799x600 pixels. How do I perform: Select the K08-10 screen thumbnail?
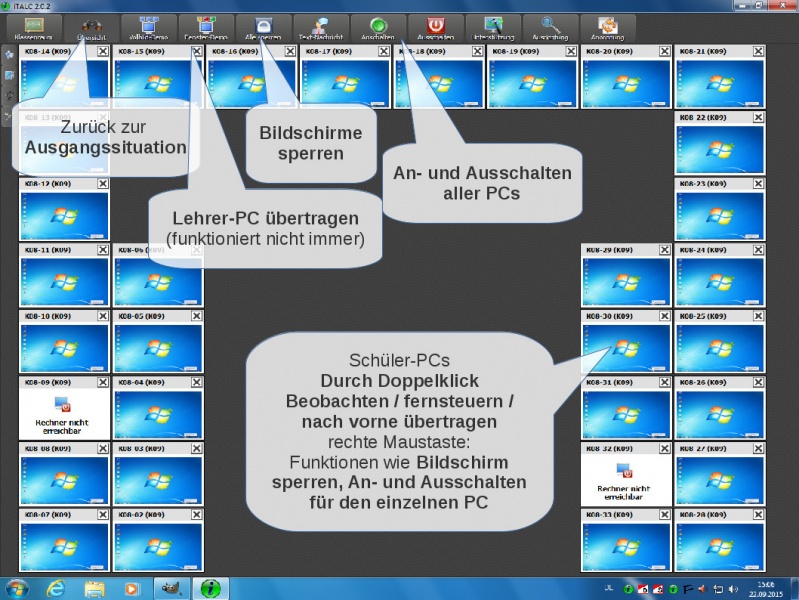coord(64,348)
